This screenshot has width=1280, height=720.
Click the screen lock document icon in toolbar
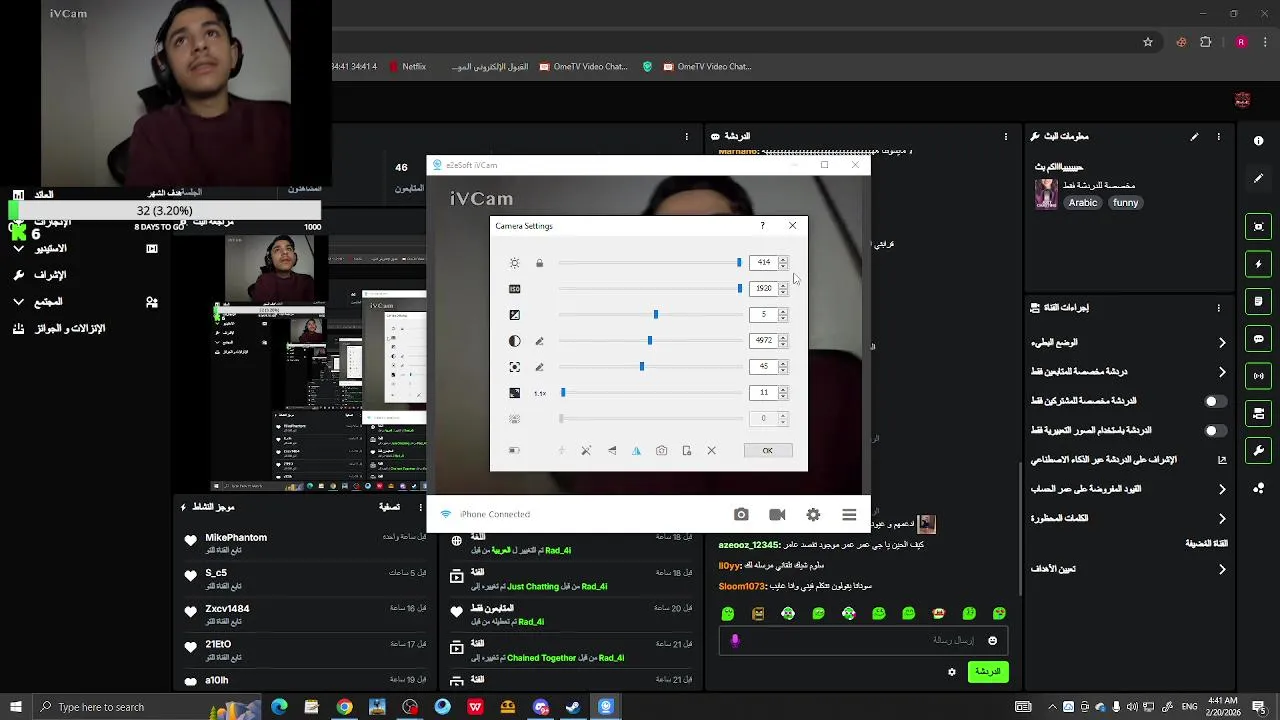click(x=687, y=451)
